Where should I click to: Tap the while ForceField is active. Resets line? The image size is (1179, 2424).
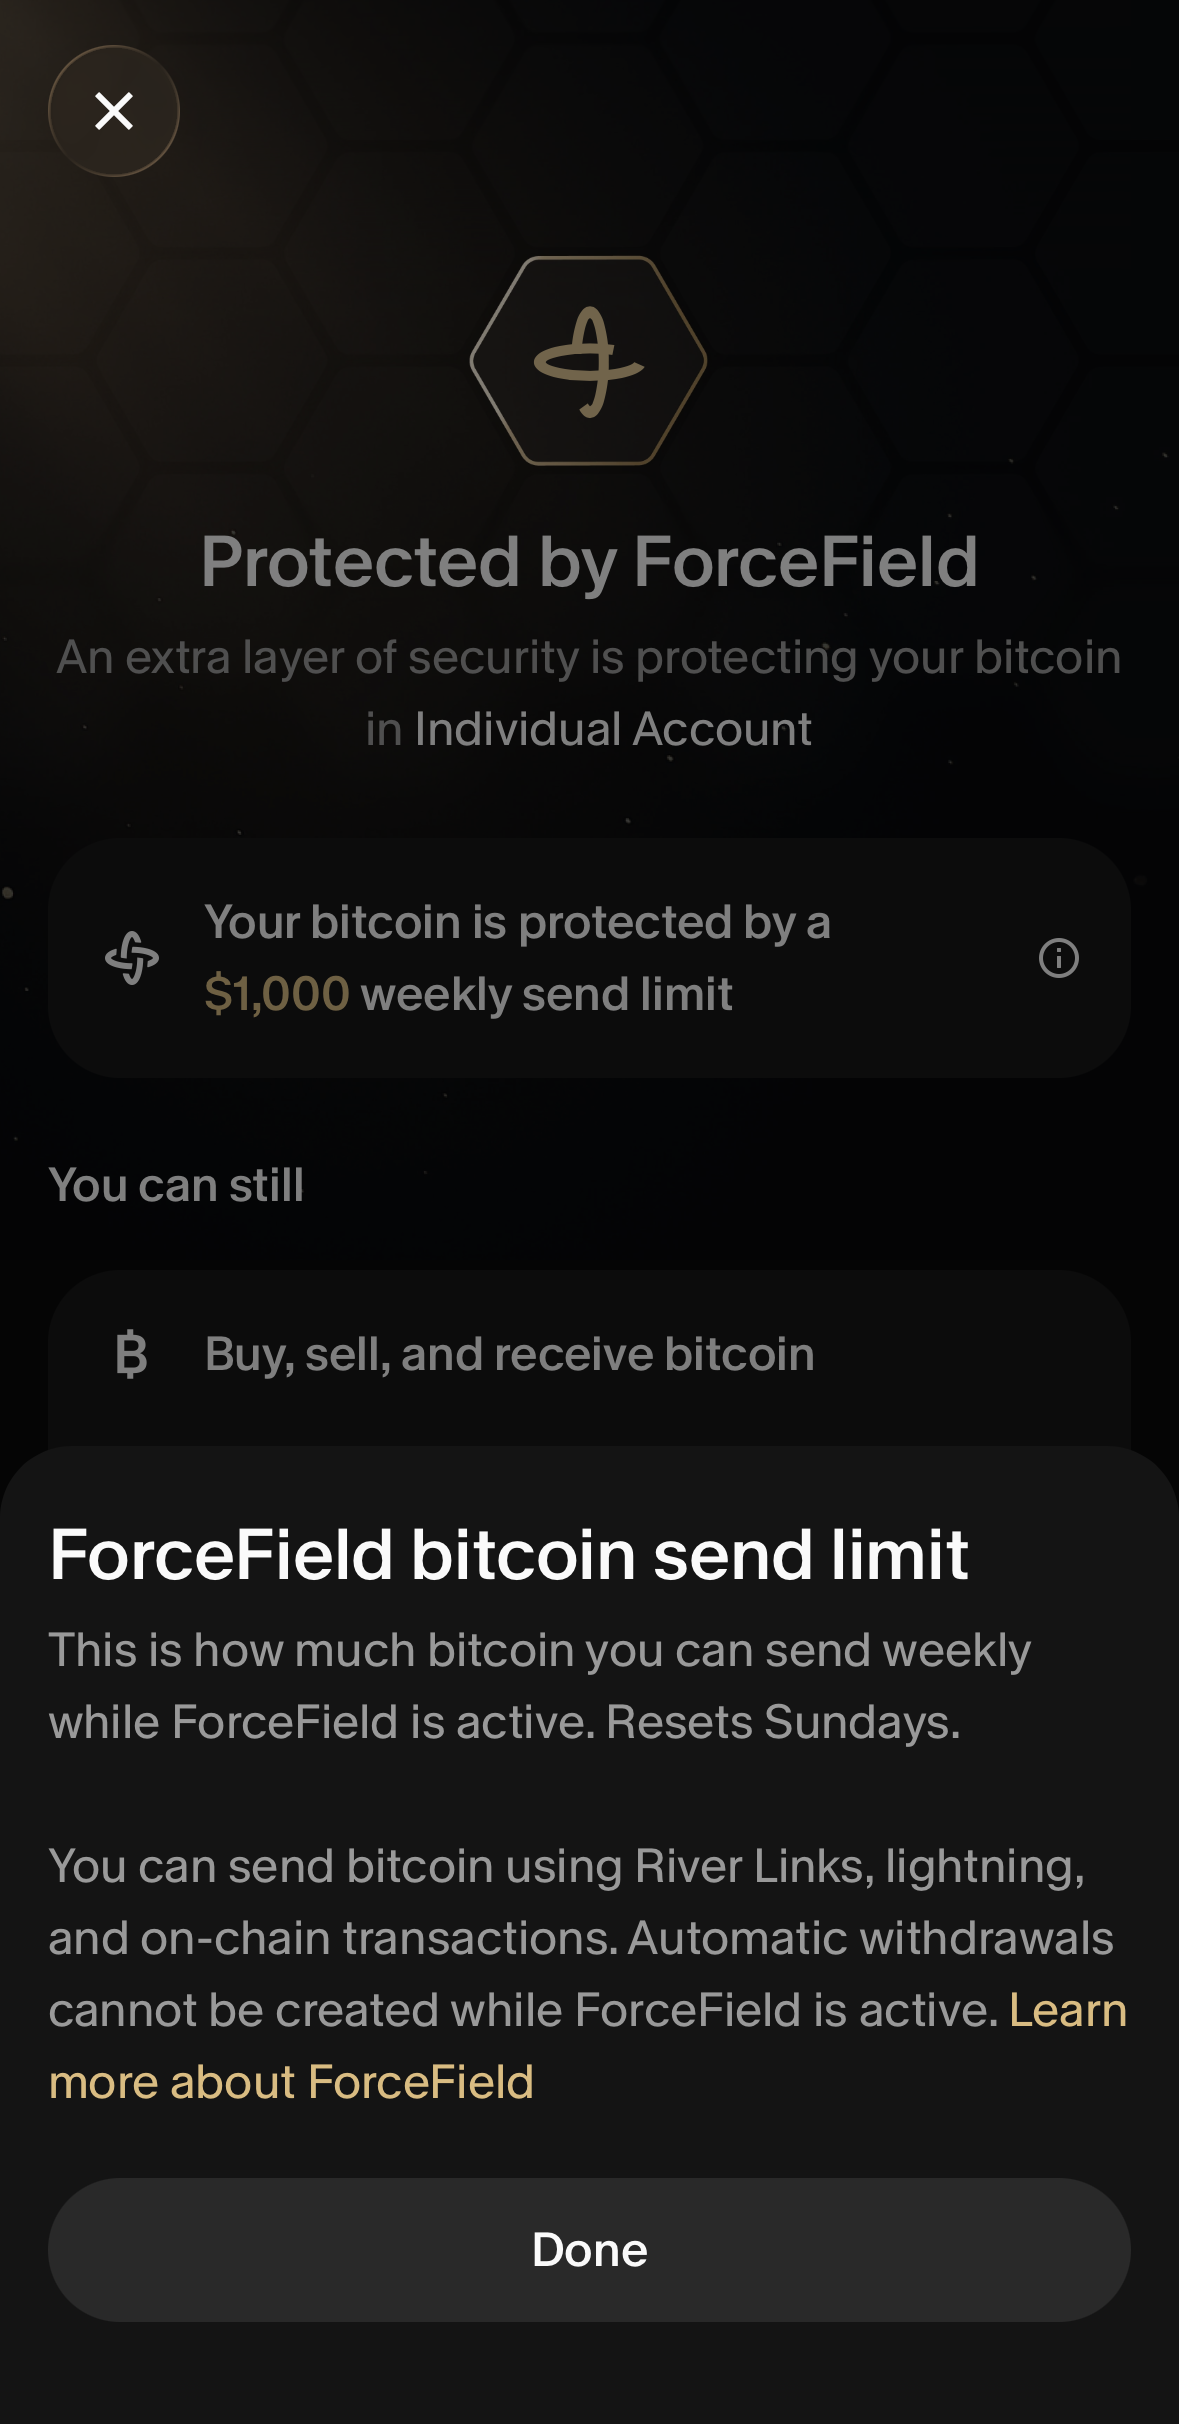pyautogui.click(x=505, y=1722)
